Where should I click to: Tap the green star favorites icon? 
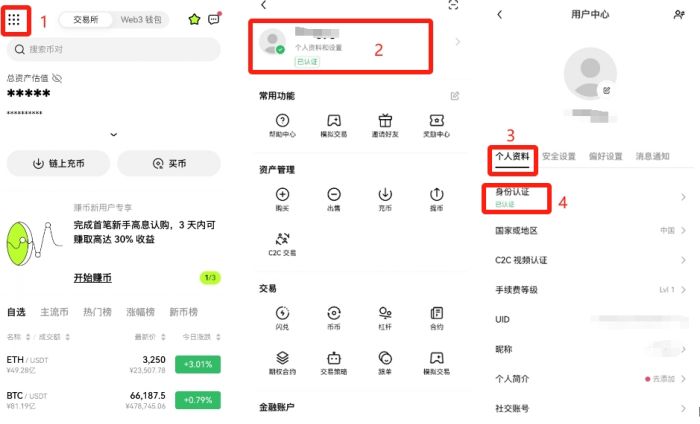pos(194,19)
